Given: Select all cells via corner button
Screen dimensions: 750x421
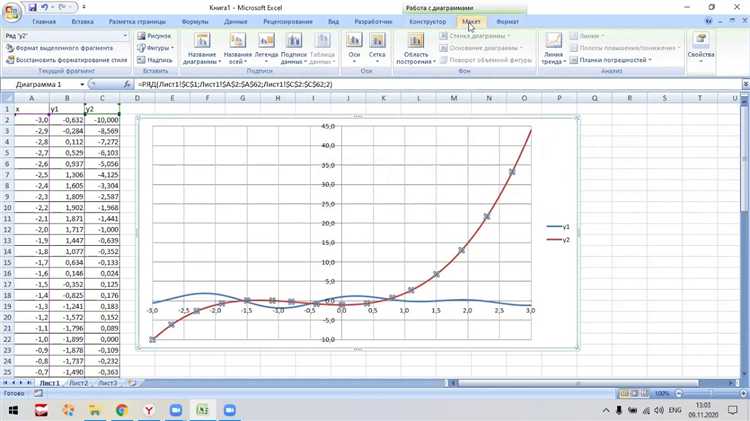Looking at the screenshot, I should tap(7, 98).
